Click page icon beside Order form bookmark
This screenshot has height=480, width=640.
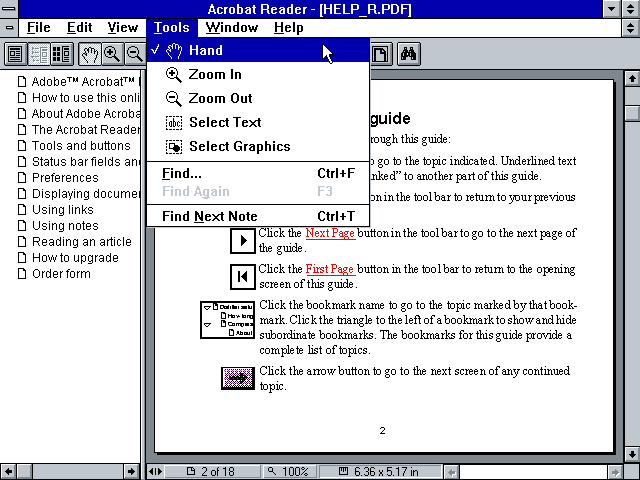pyautogui.click(x=22, y=273)
